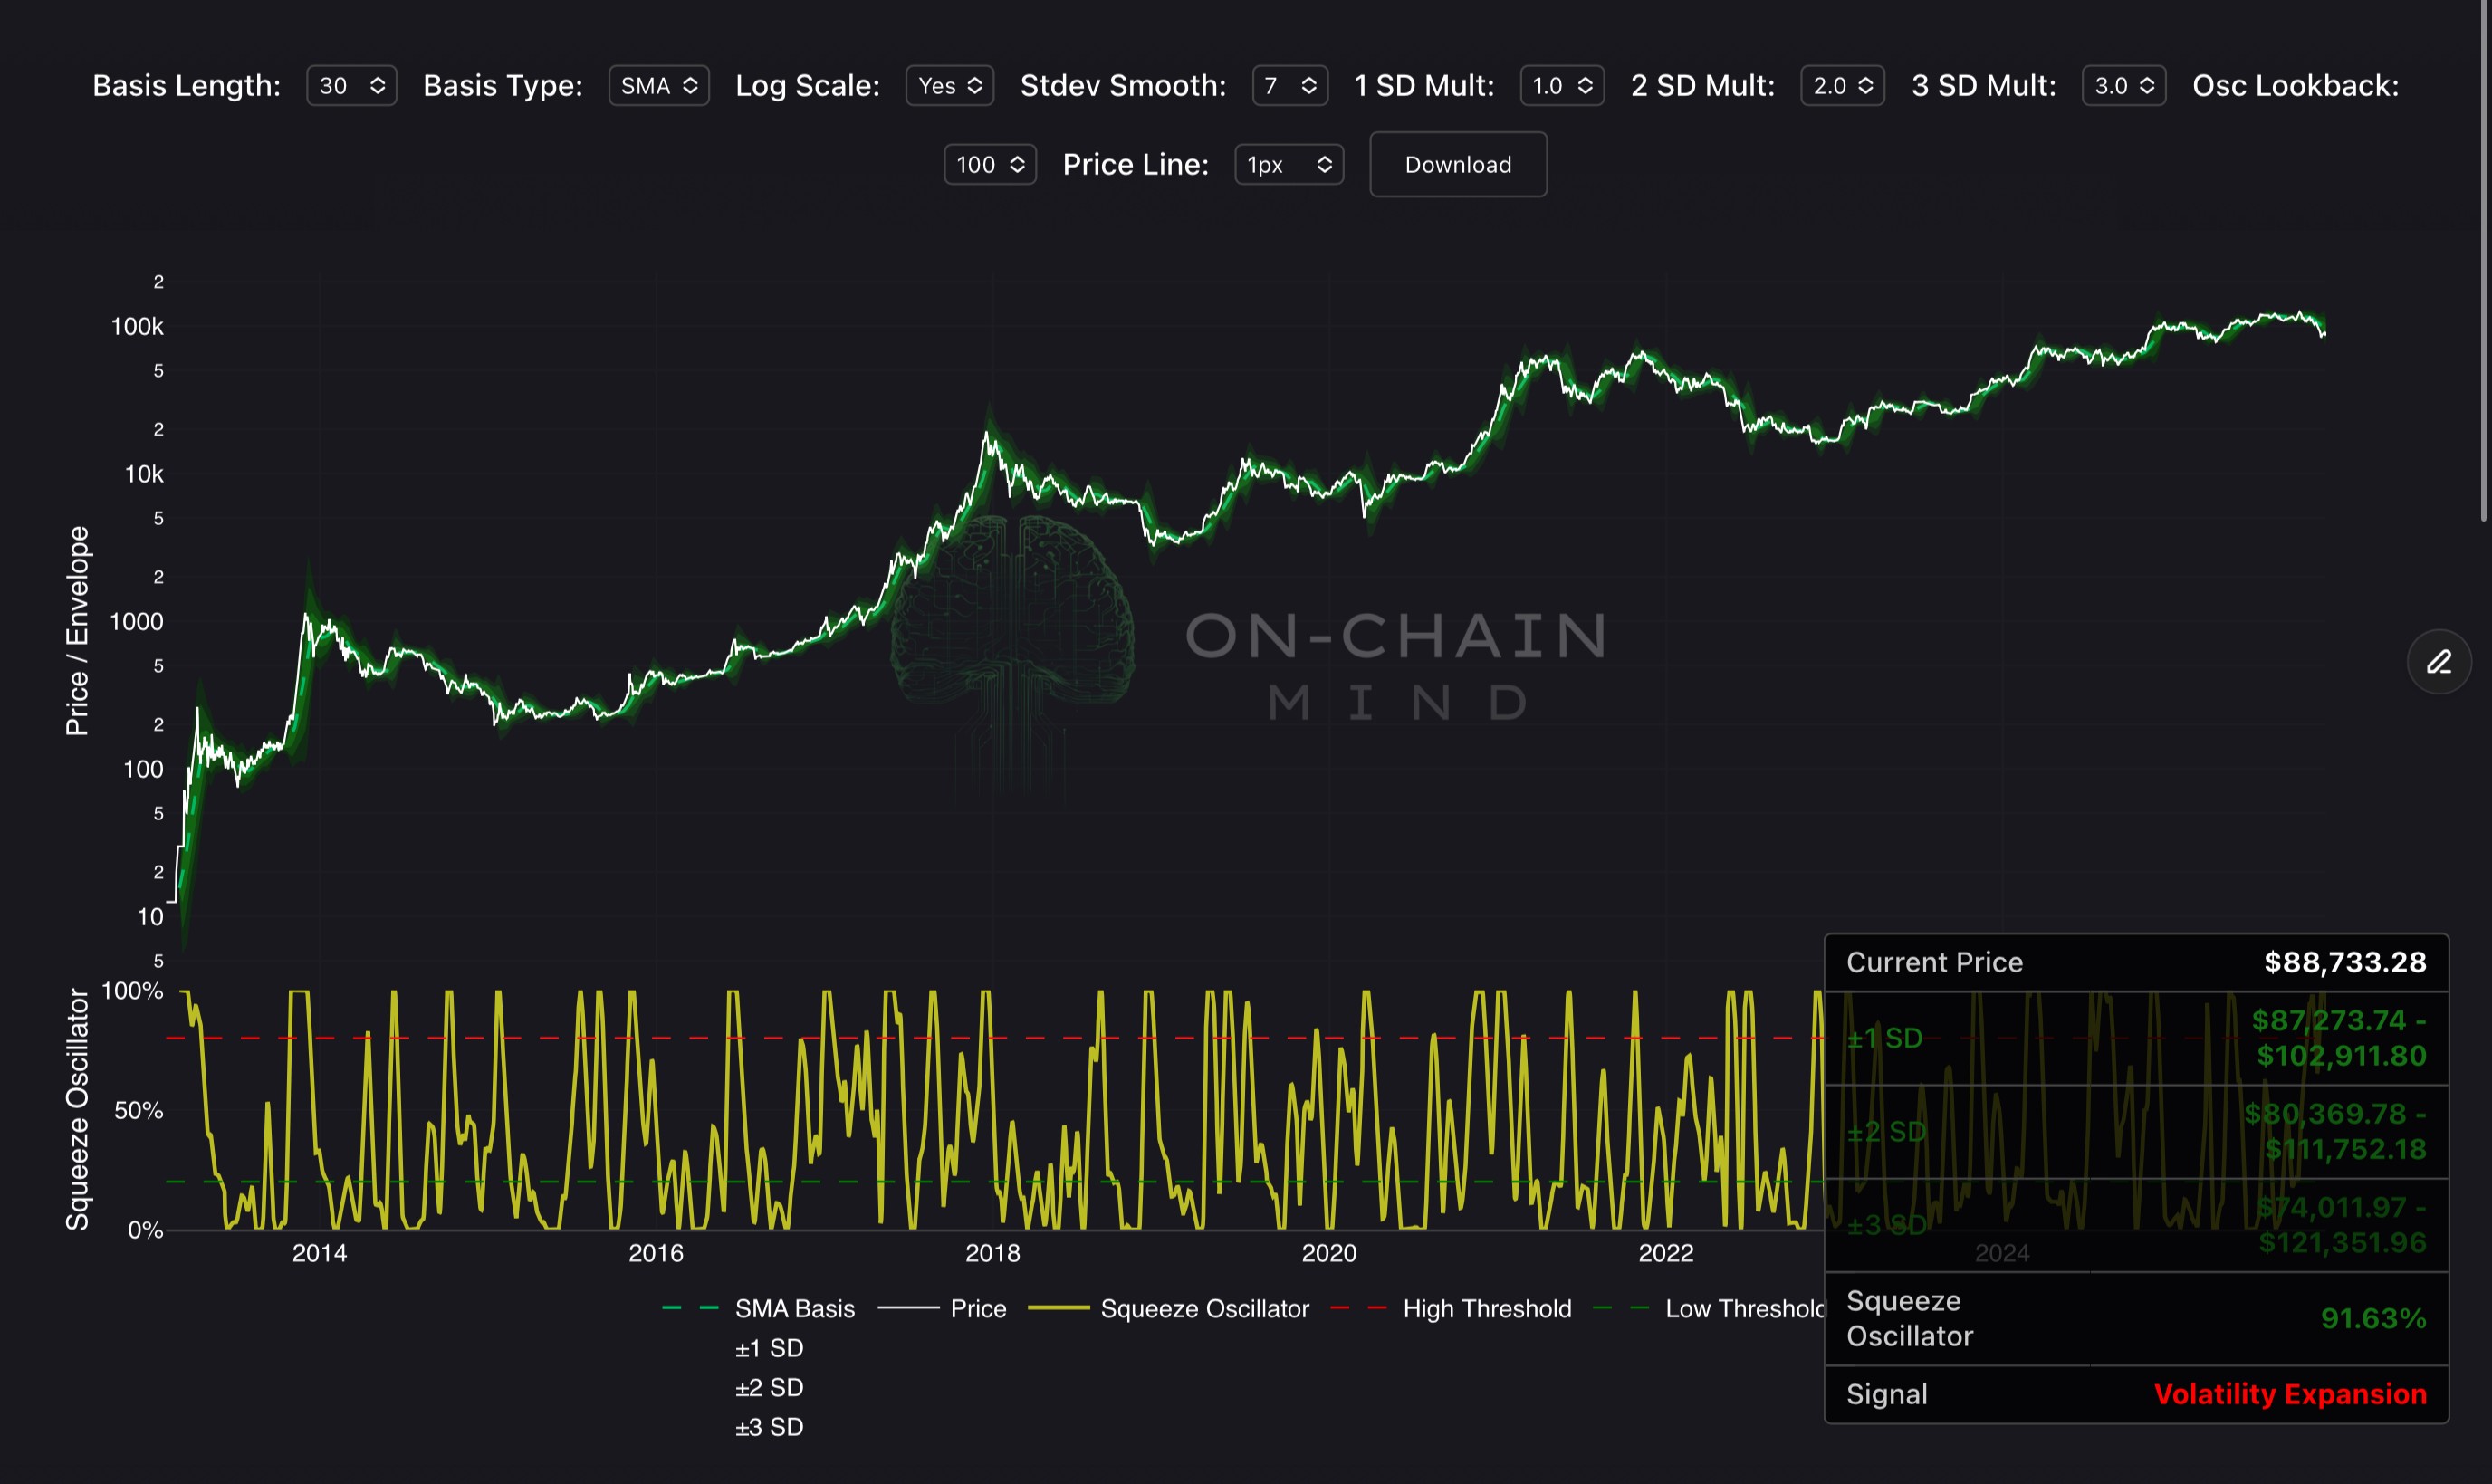This screenshot has height=1484, width=2492.
Task: Click the pencil edit icon
Action: (x=2438, y=662)
